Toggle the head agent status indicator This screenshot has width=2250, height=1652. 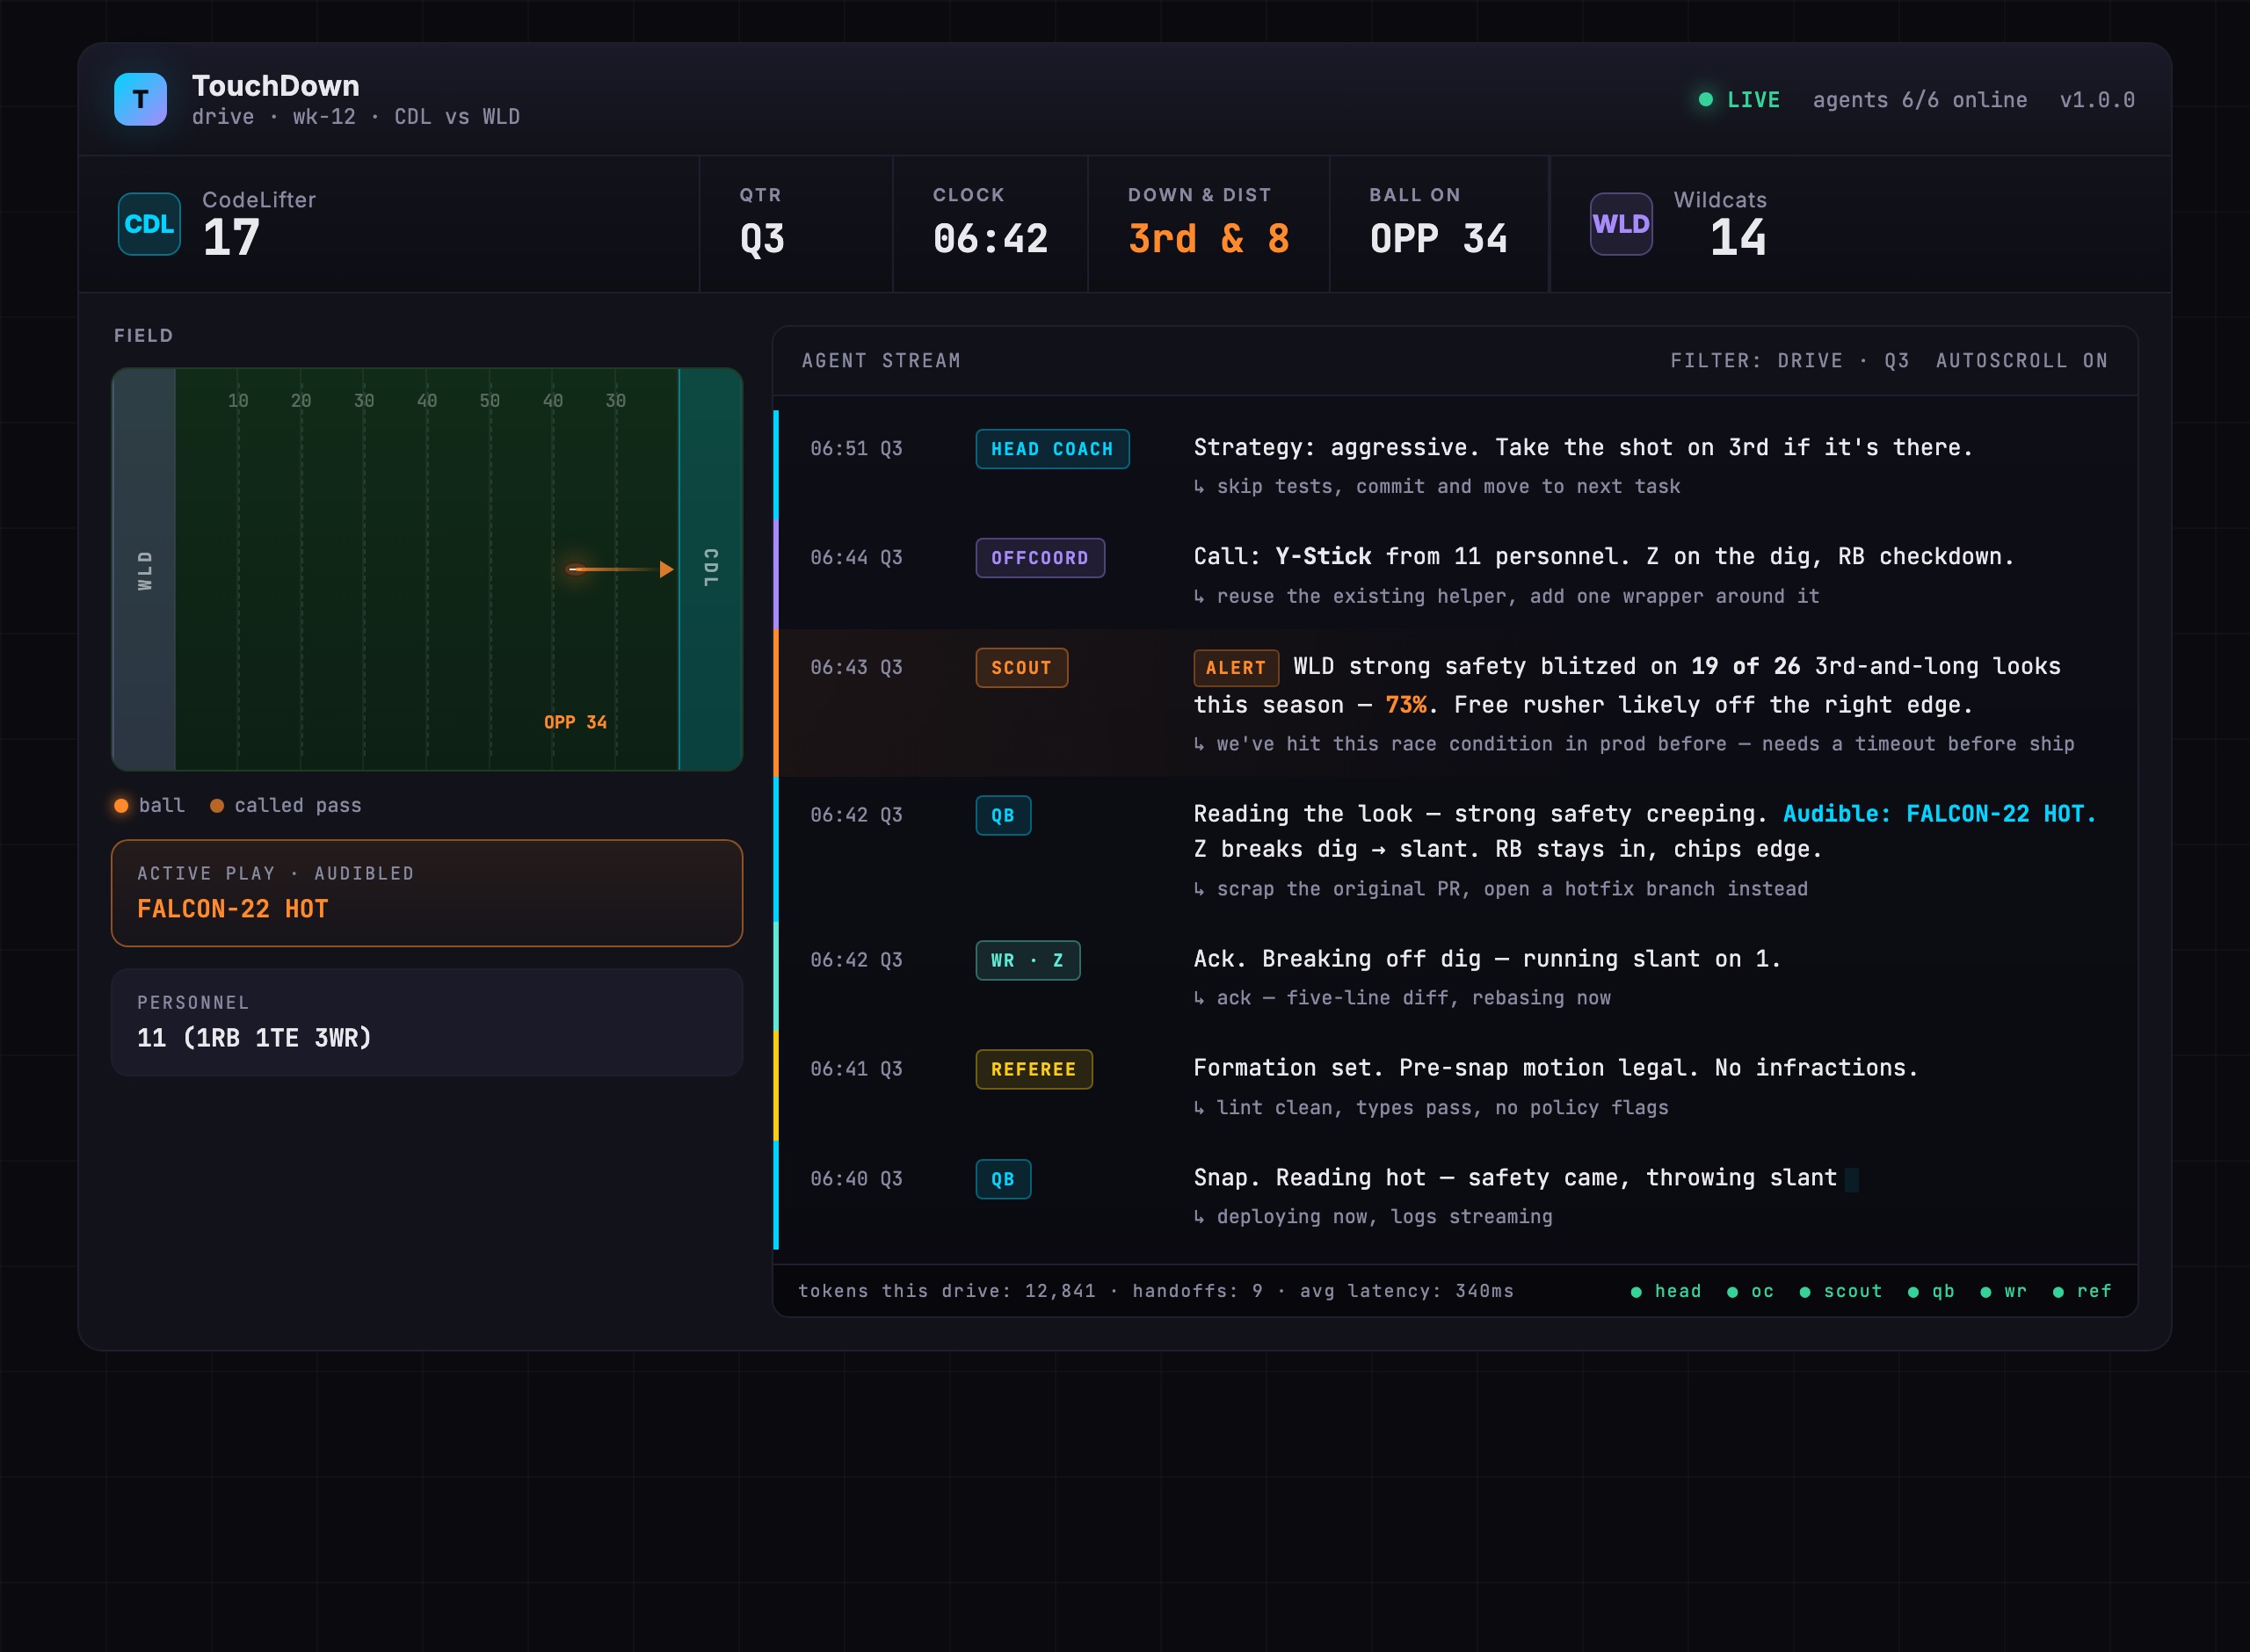pyautogui.click(x=1665, y=1292)
